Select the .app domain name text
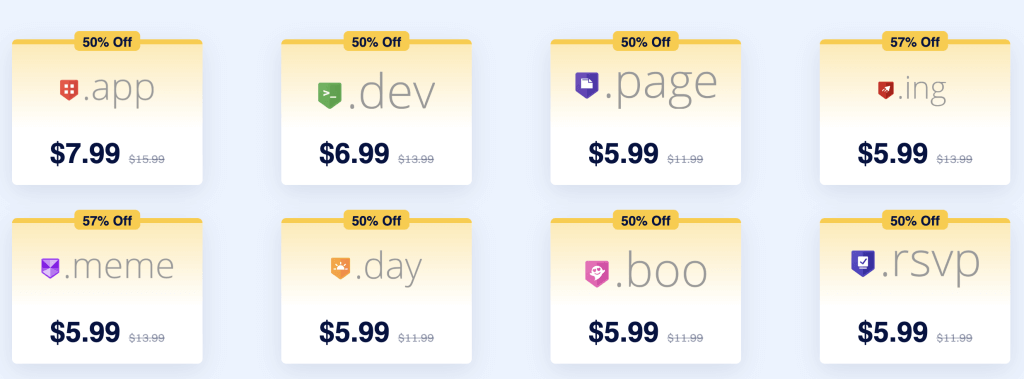Image resolution: width=1024 pixels, height=379 pixels. pos(118,89)
